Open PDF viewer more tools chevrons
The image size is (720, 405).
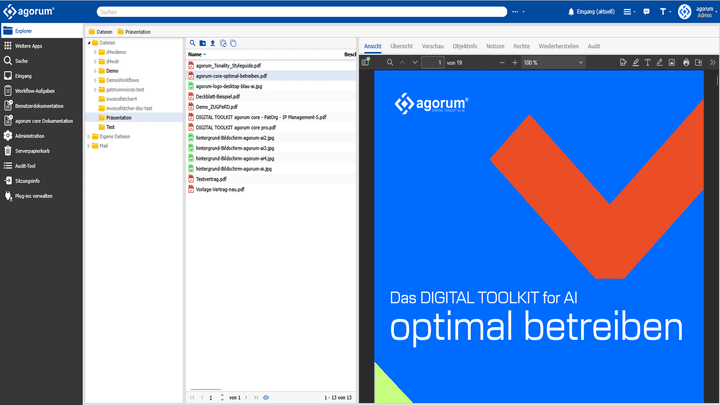click(712, 62)
